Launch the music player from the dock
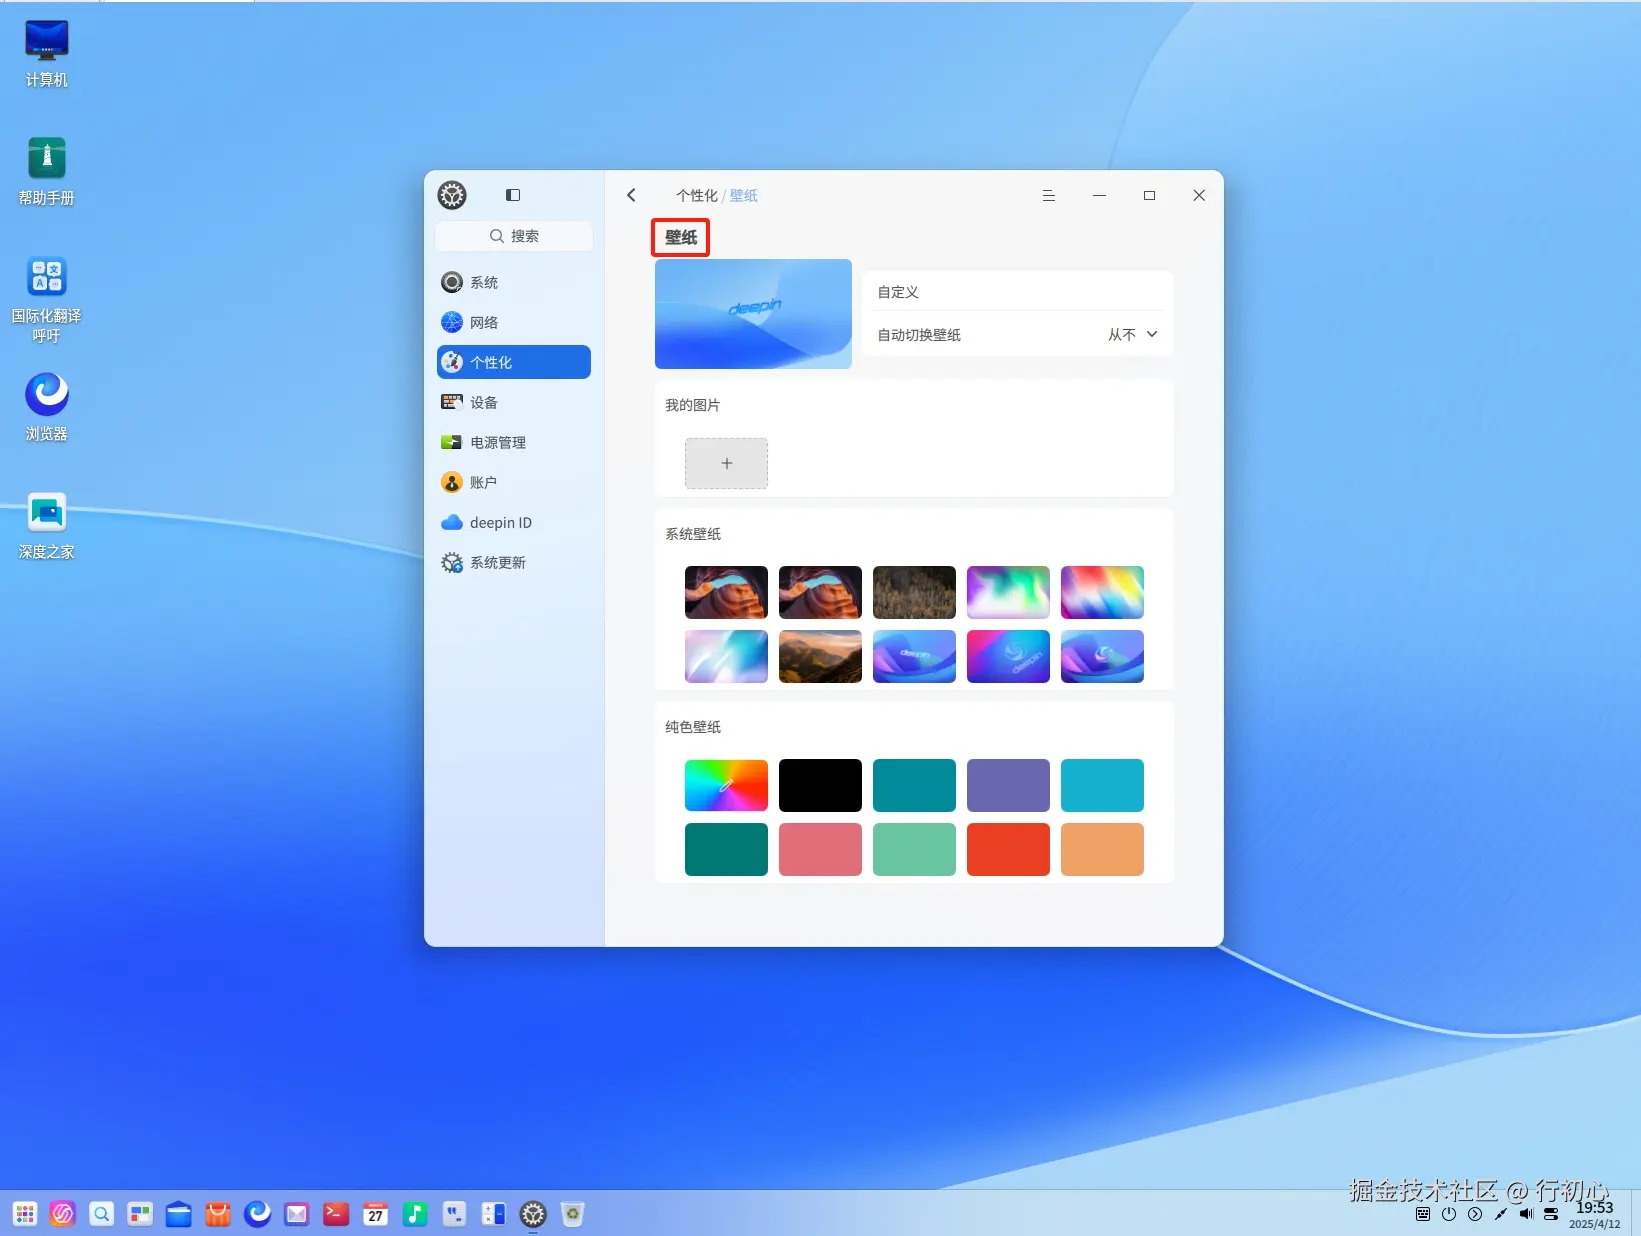Image resolution: width=1641 pixels, height=1236 pixels. point(415,1214)
